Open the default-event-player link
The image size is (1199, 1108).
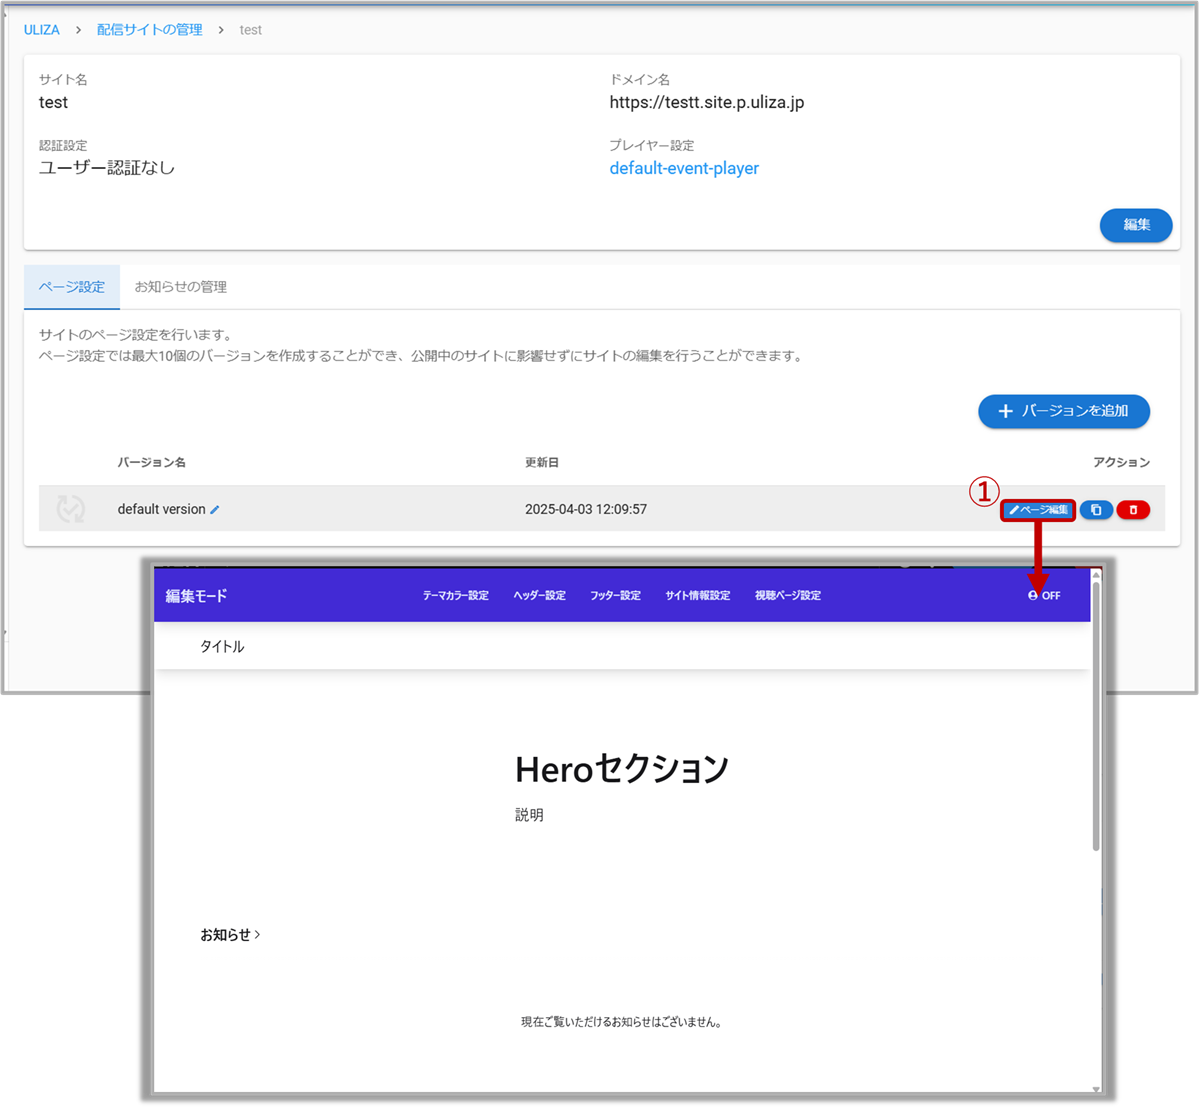point(684,168)
